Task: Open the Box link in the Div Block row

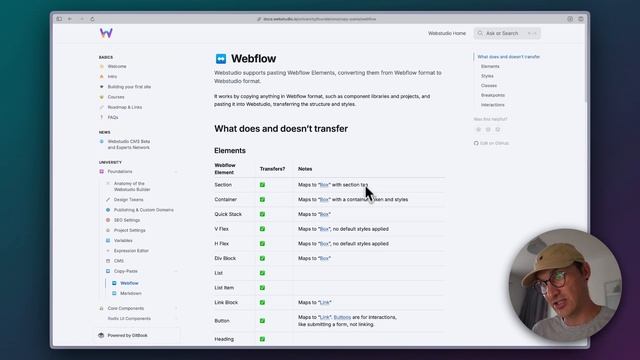Action: click(324, 258)
